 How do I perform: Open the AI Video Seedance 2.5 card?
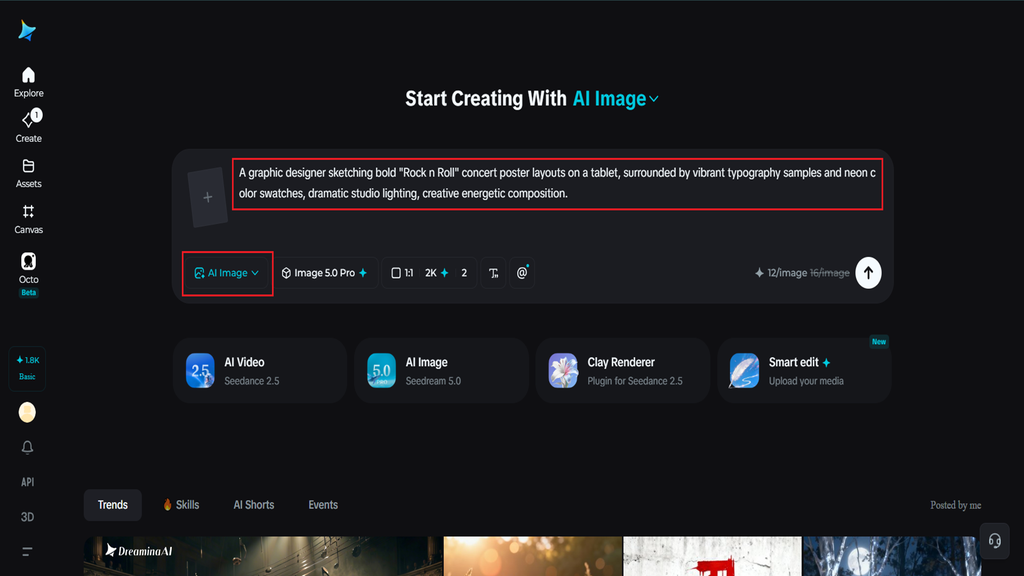260,370
